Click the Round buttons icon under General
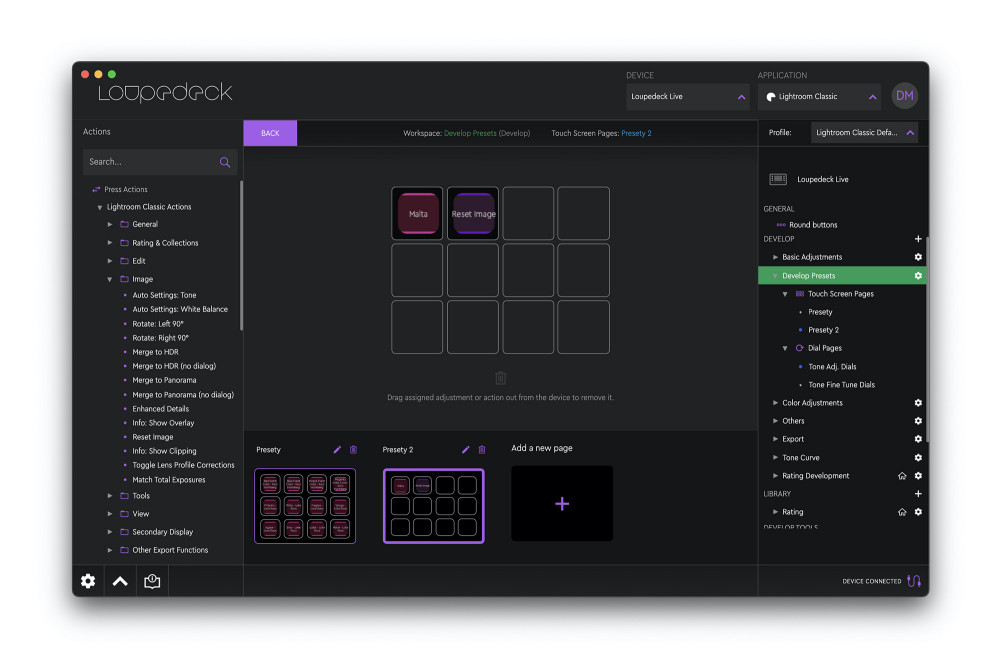The height and width of the screenshot is (667, 1000). click(x=781, y=224)
